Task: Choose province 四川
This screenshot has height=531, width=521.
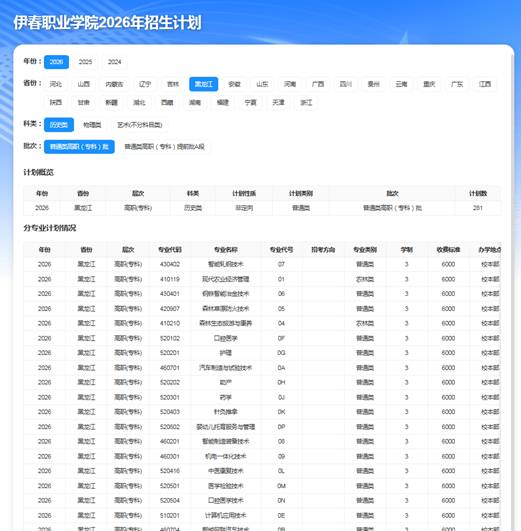Action: click(346, 84)
